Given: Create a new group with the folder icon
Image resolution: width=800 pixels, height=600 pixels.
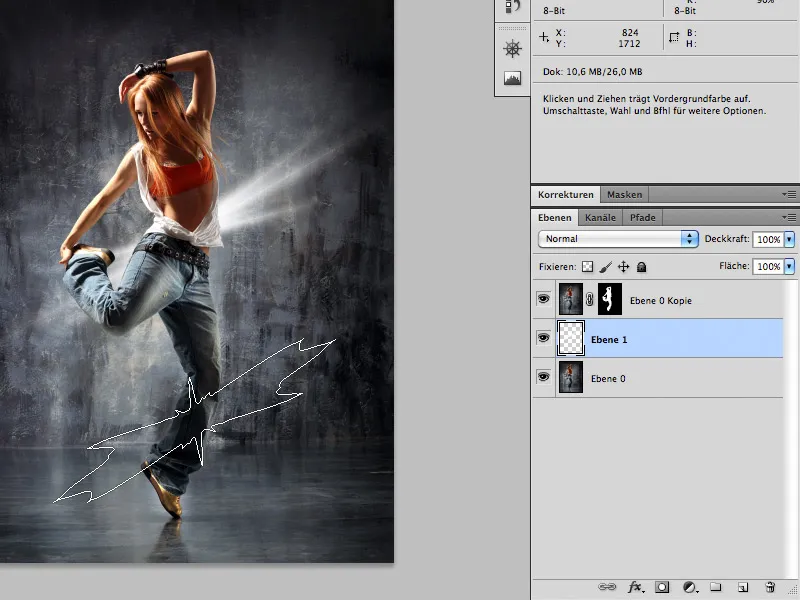Looking at the screenshot, I should pyautogui.click(x=715, y=587).
